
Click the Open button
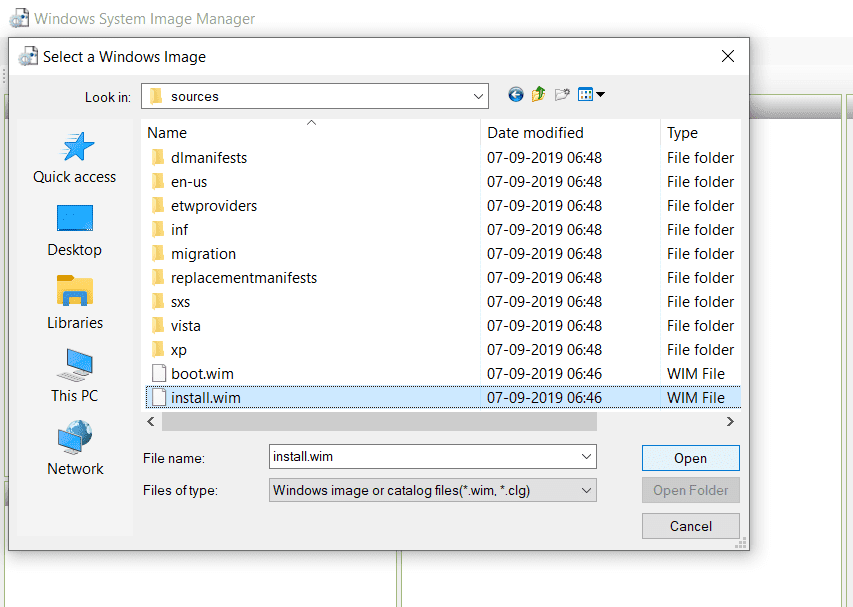coord(690,458)
